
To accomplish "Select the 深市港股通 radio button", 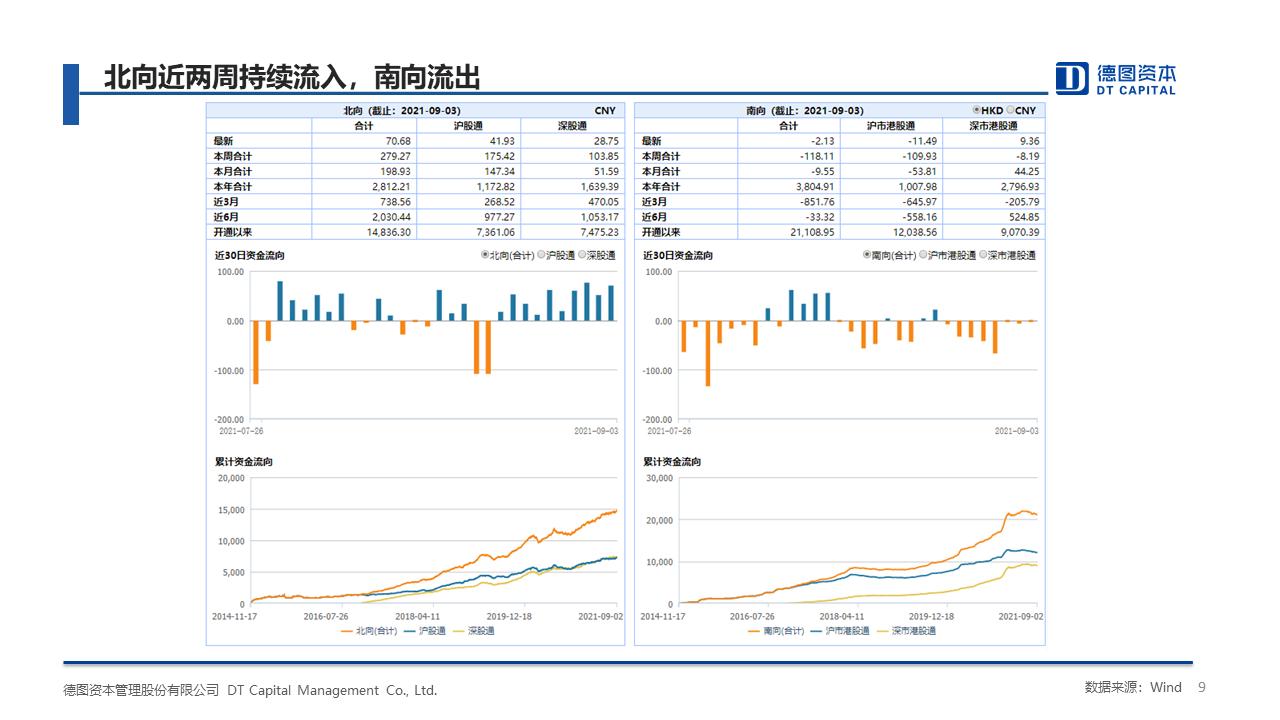I will coord(983,255).
